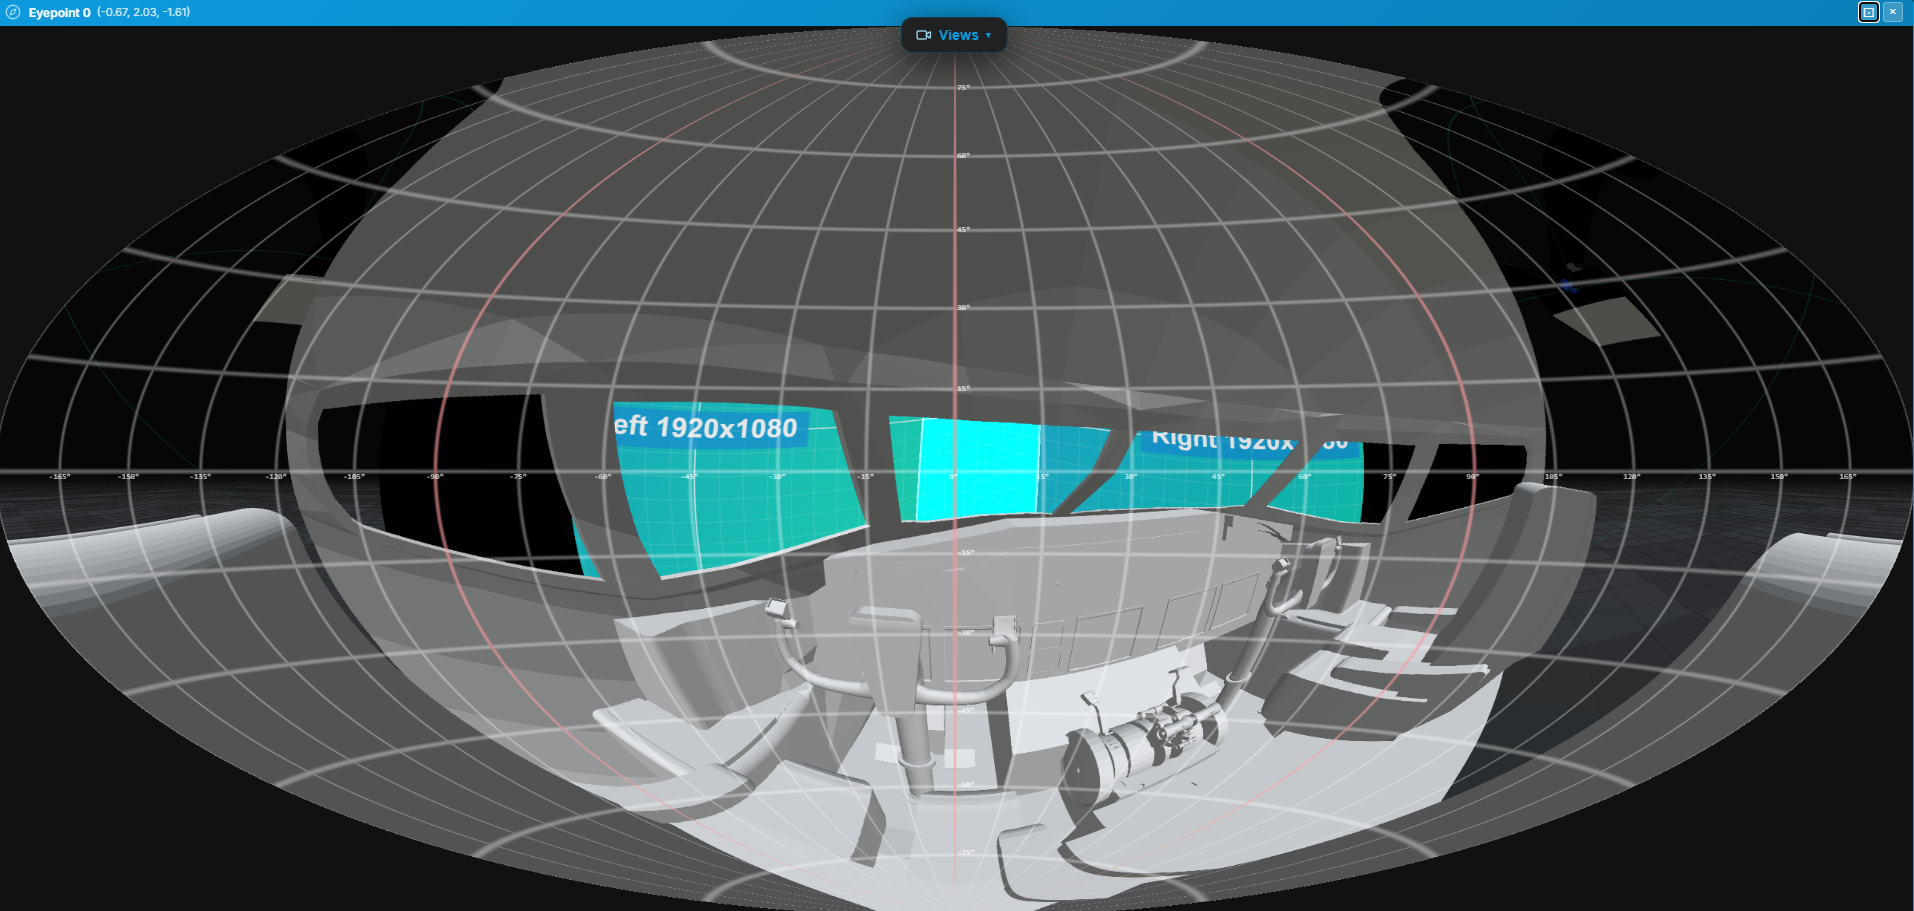Click the 165° azimuth label at far right

point(1849,477)
